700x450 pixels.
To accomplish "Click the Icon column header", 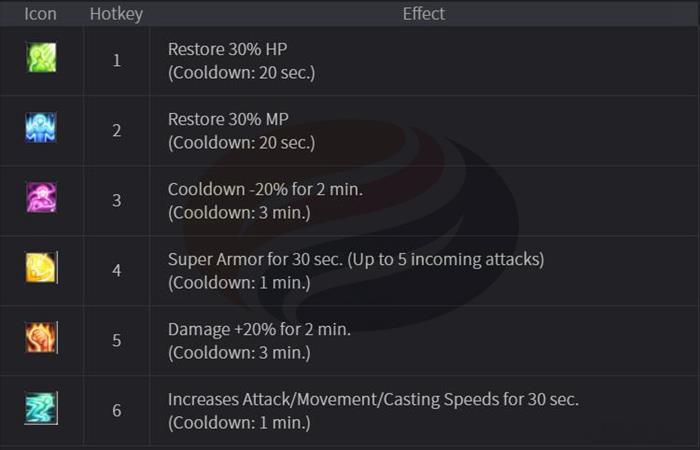I will click(x=41, y=14).
